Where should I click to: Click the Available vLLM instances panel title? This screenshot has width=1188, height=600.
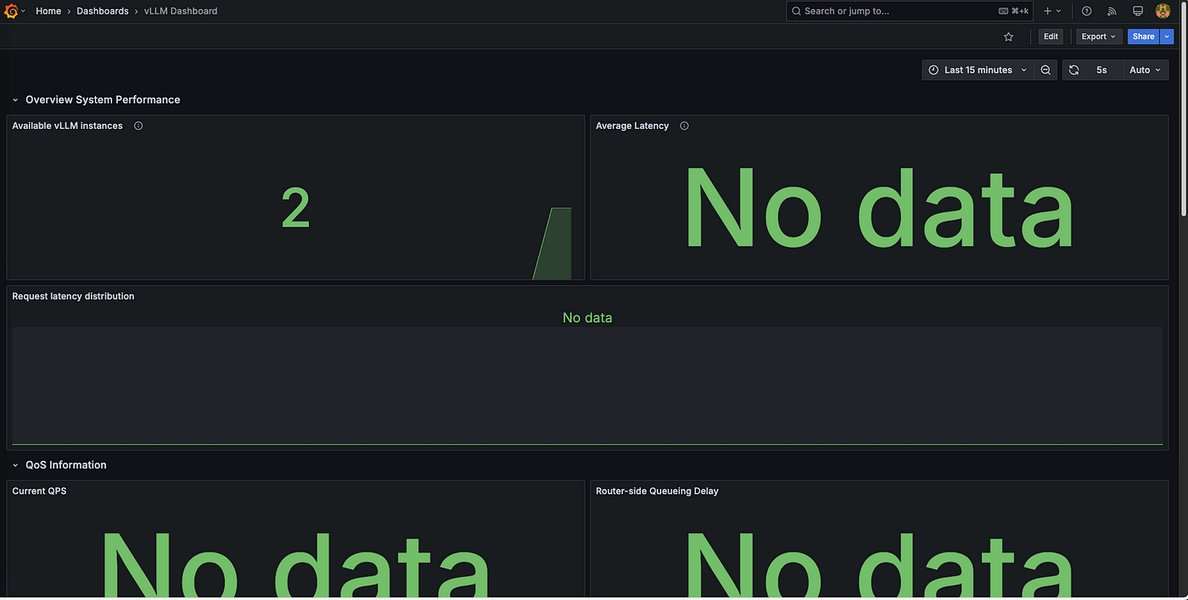(x=67, y=126)
